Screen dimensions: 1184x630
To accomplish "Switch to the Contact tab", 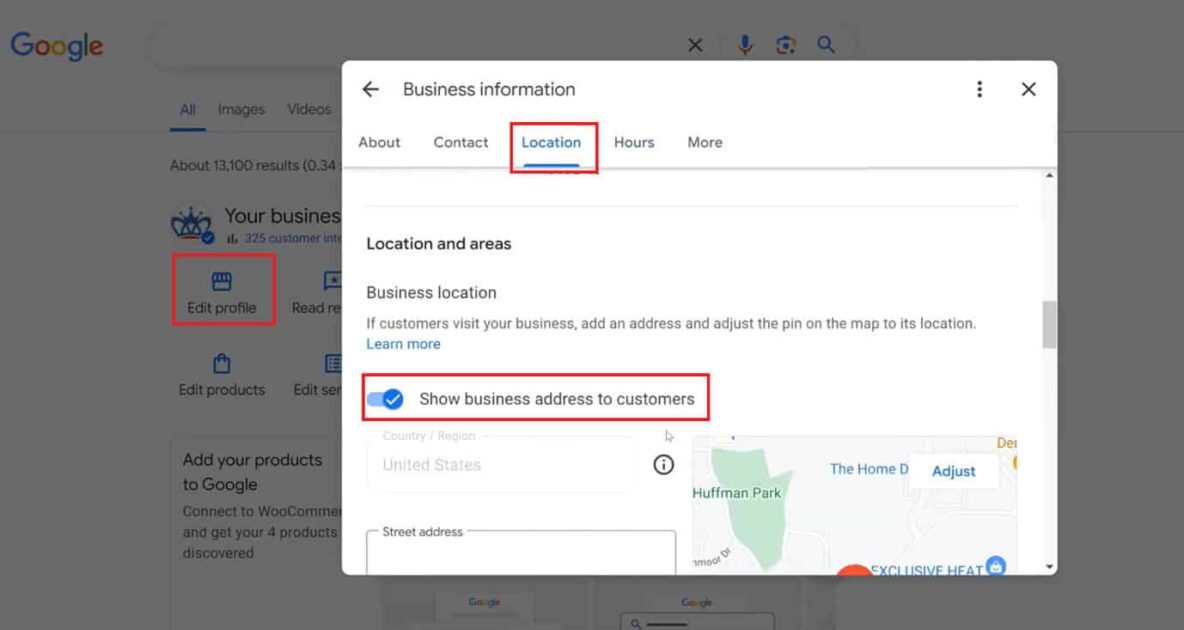I will point(461,142).
